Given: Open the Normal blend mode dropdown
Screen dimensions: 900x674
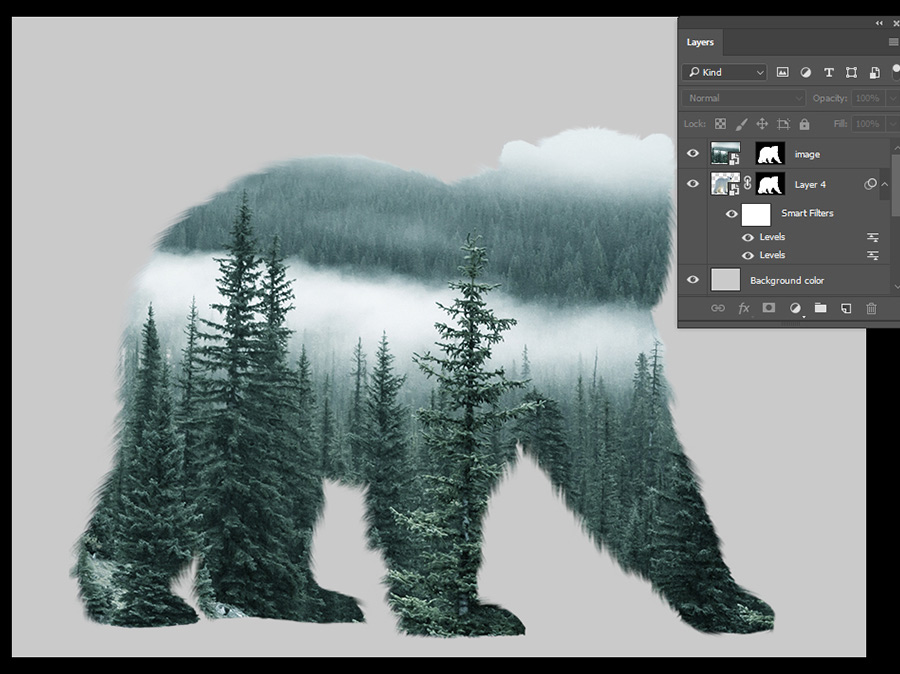Looking at the screenshot, I should [x=744, y=98].
